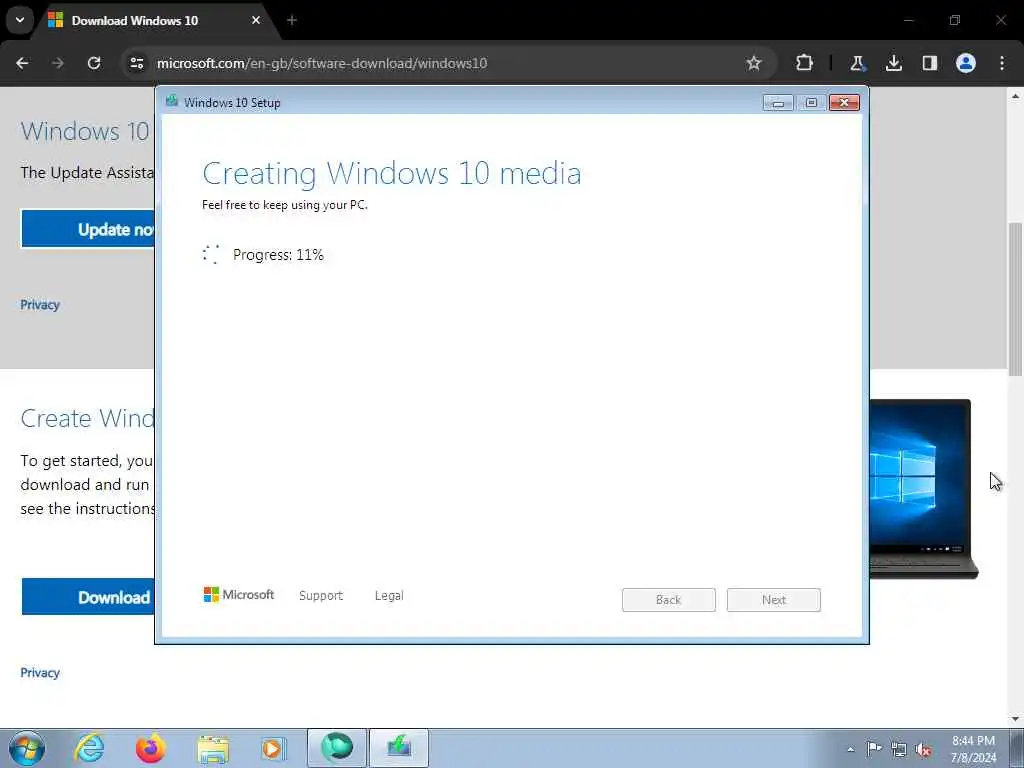Viewport: 1024px width, 768px height.
Task: Click the Back button in Setup
Action: (669, 600)
